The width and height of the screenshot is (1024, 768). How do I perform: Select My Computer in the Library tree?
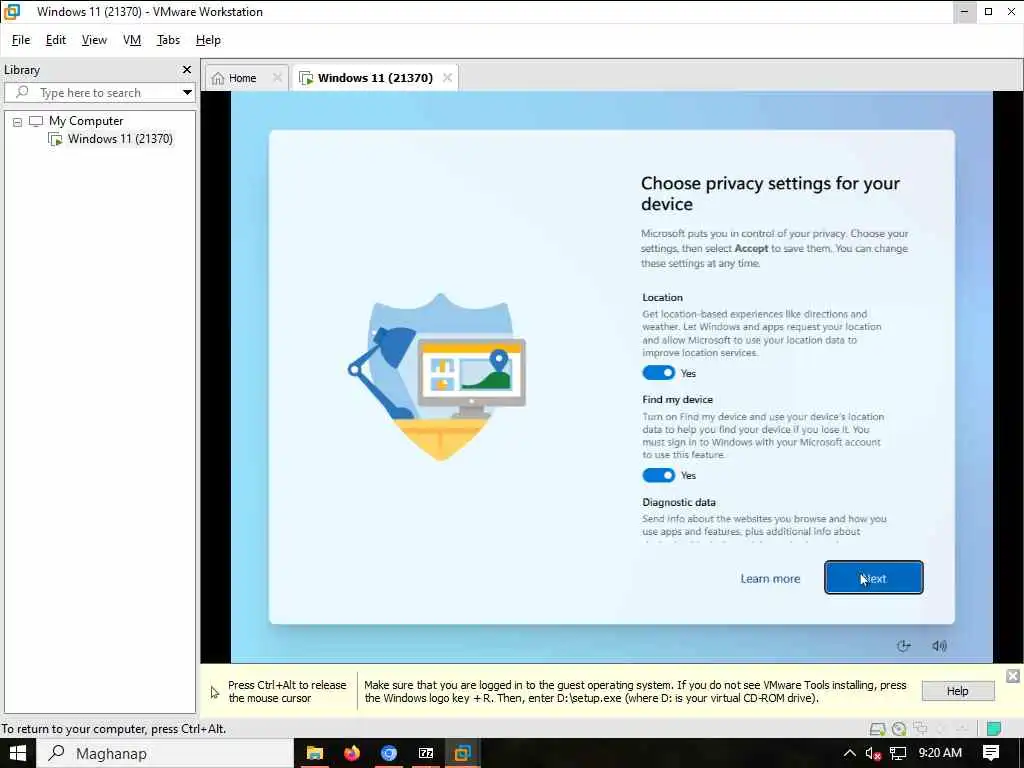(86, 121)
